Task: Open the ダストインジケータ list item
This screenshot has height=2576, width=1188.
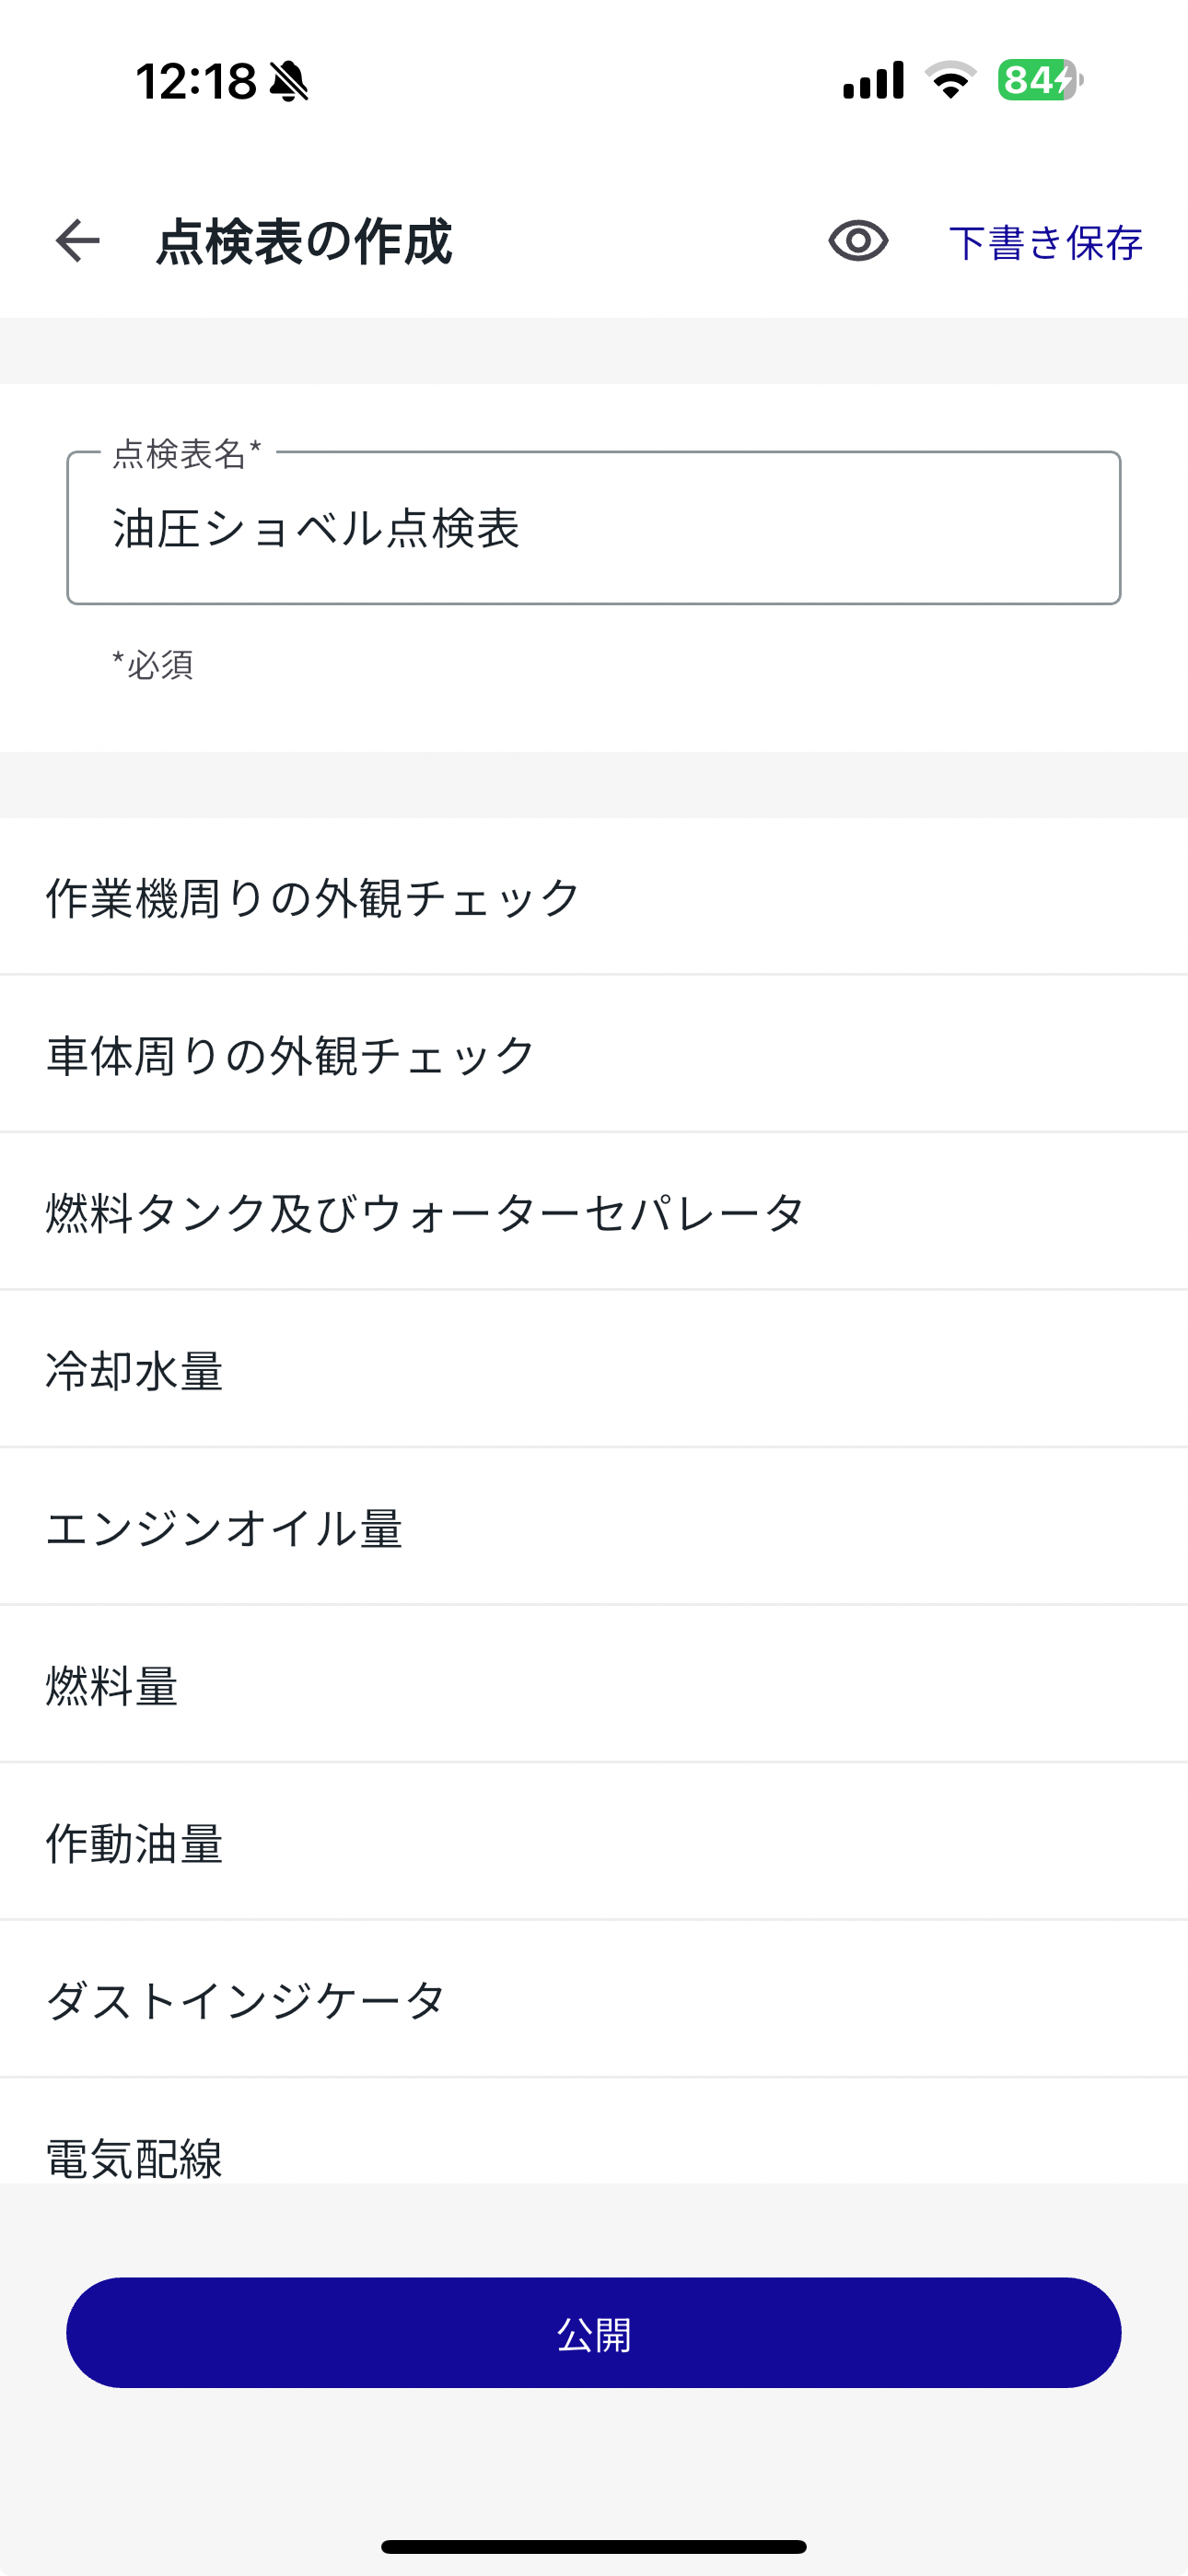Action: pos(594,2000)
